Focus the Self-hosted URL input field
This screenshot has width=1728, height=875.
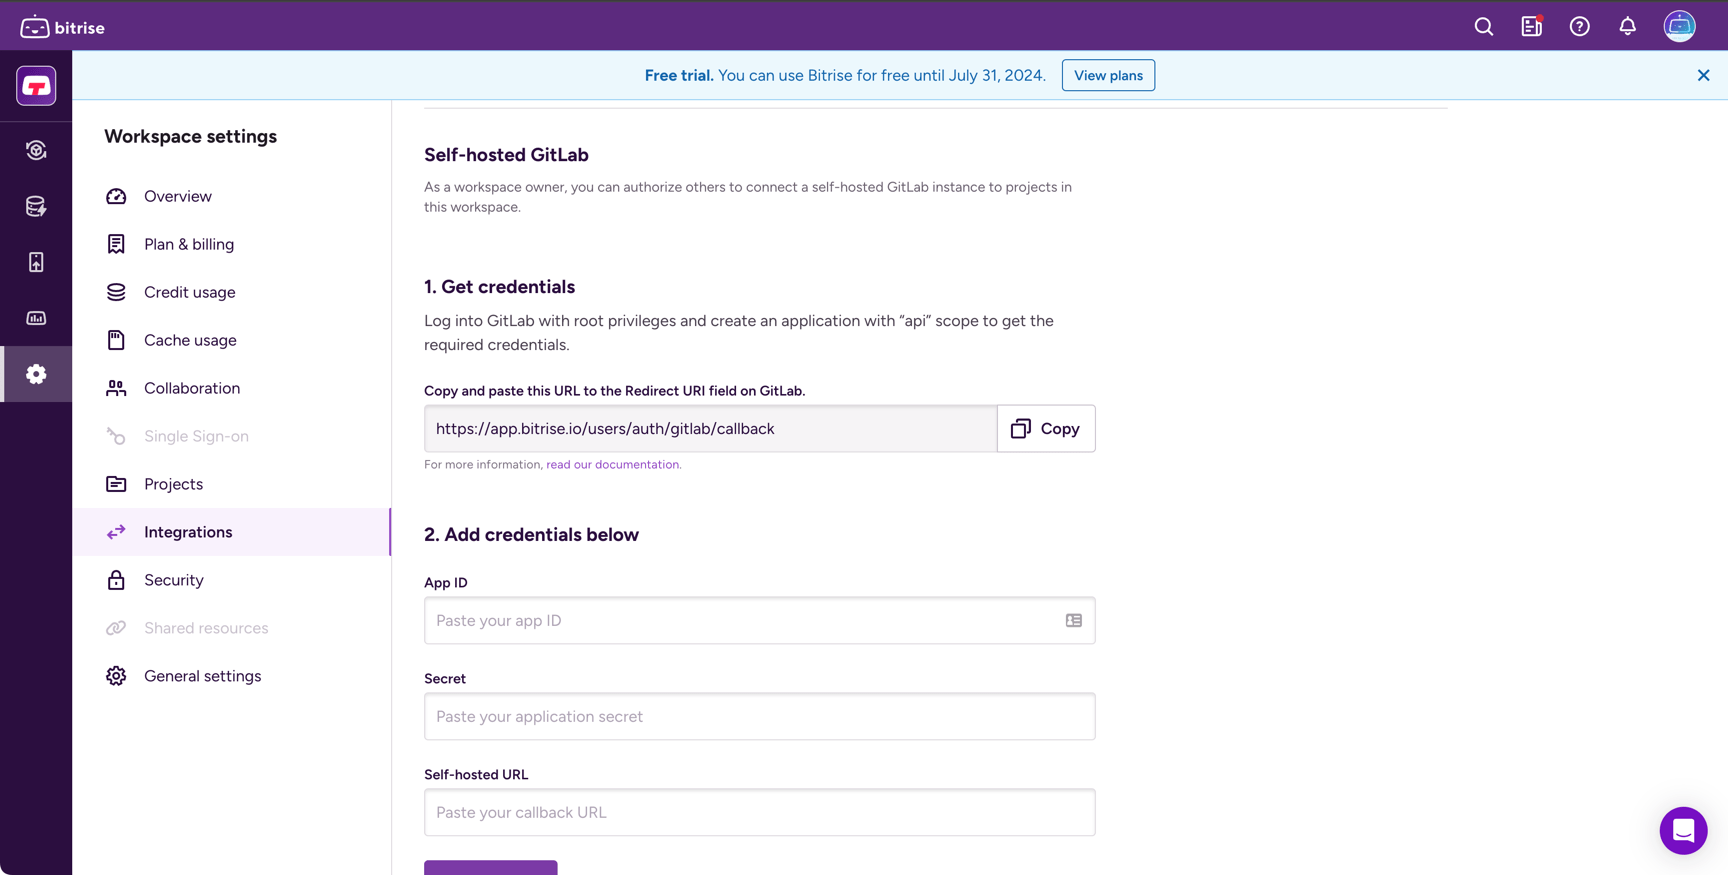click(x=759, y=812)
